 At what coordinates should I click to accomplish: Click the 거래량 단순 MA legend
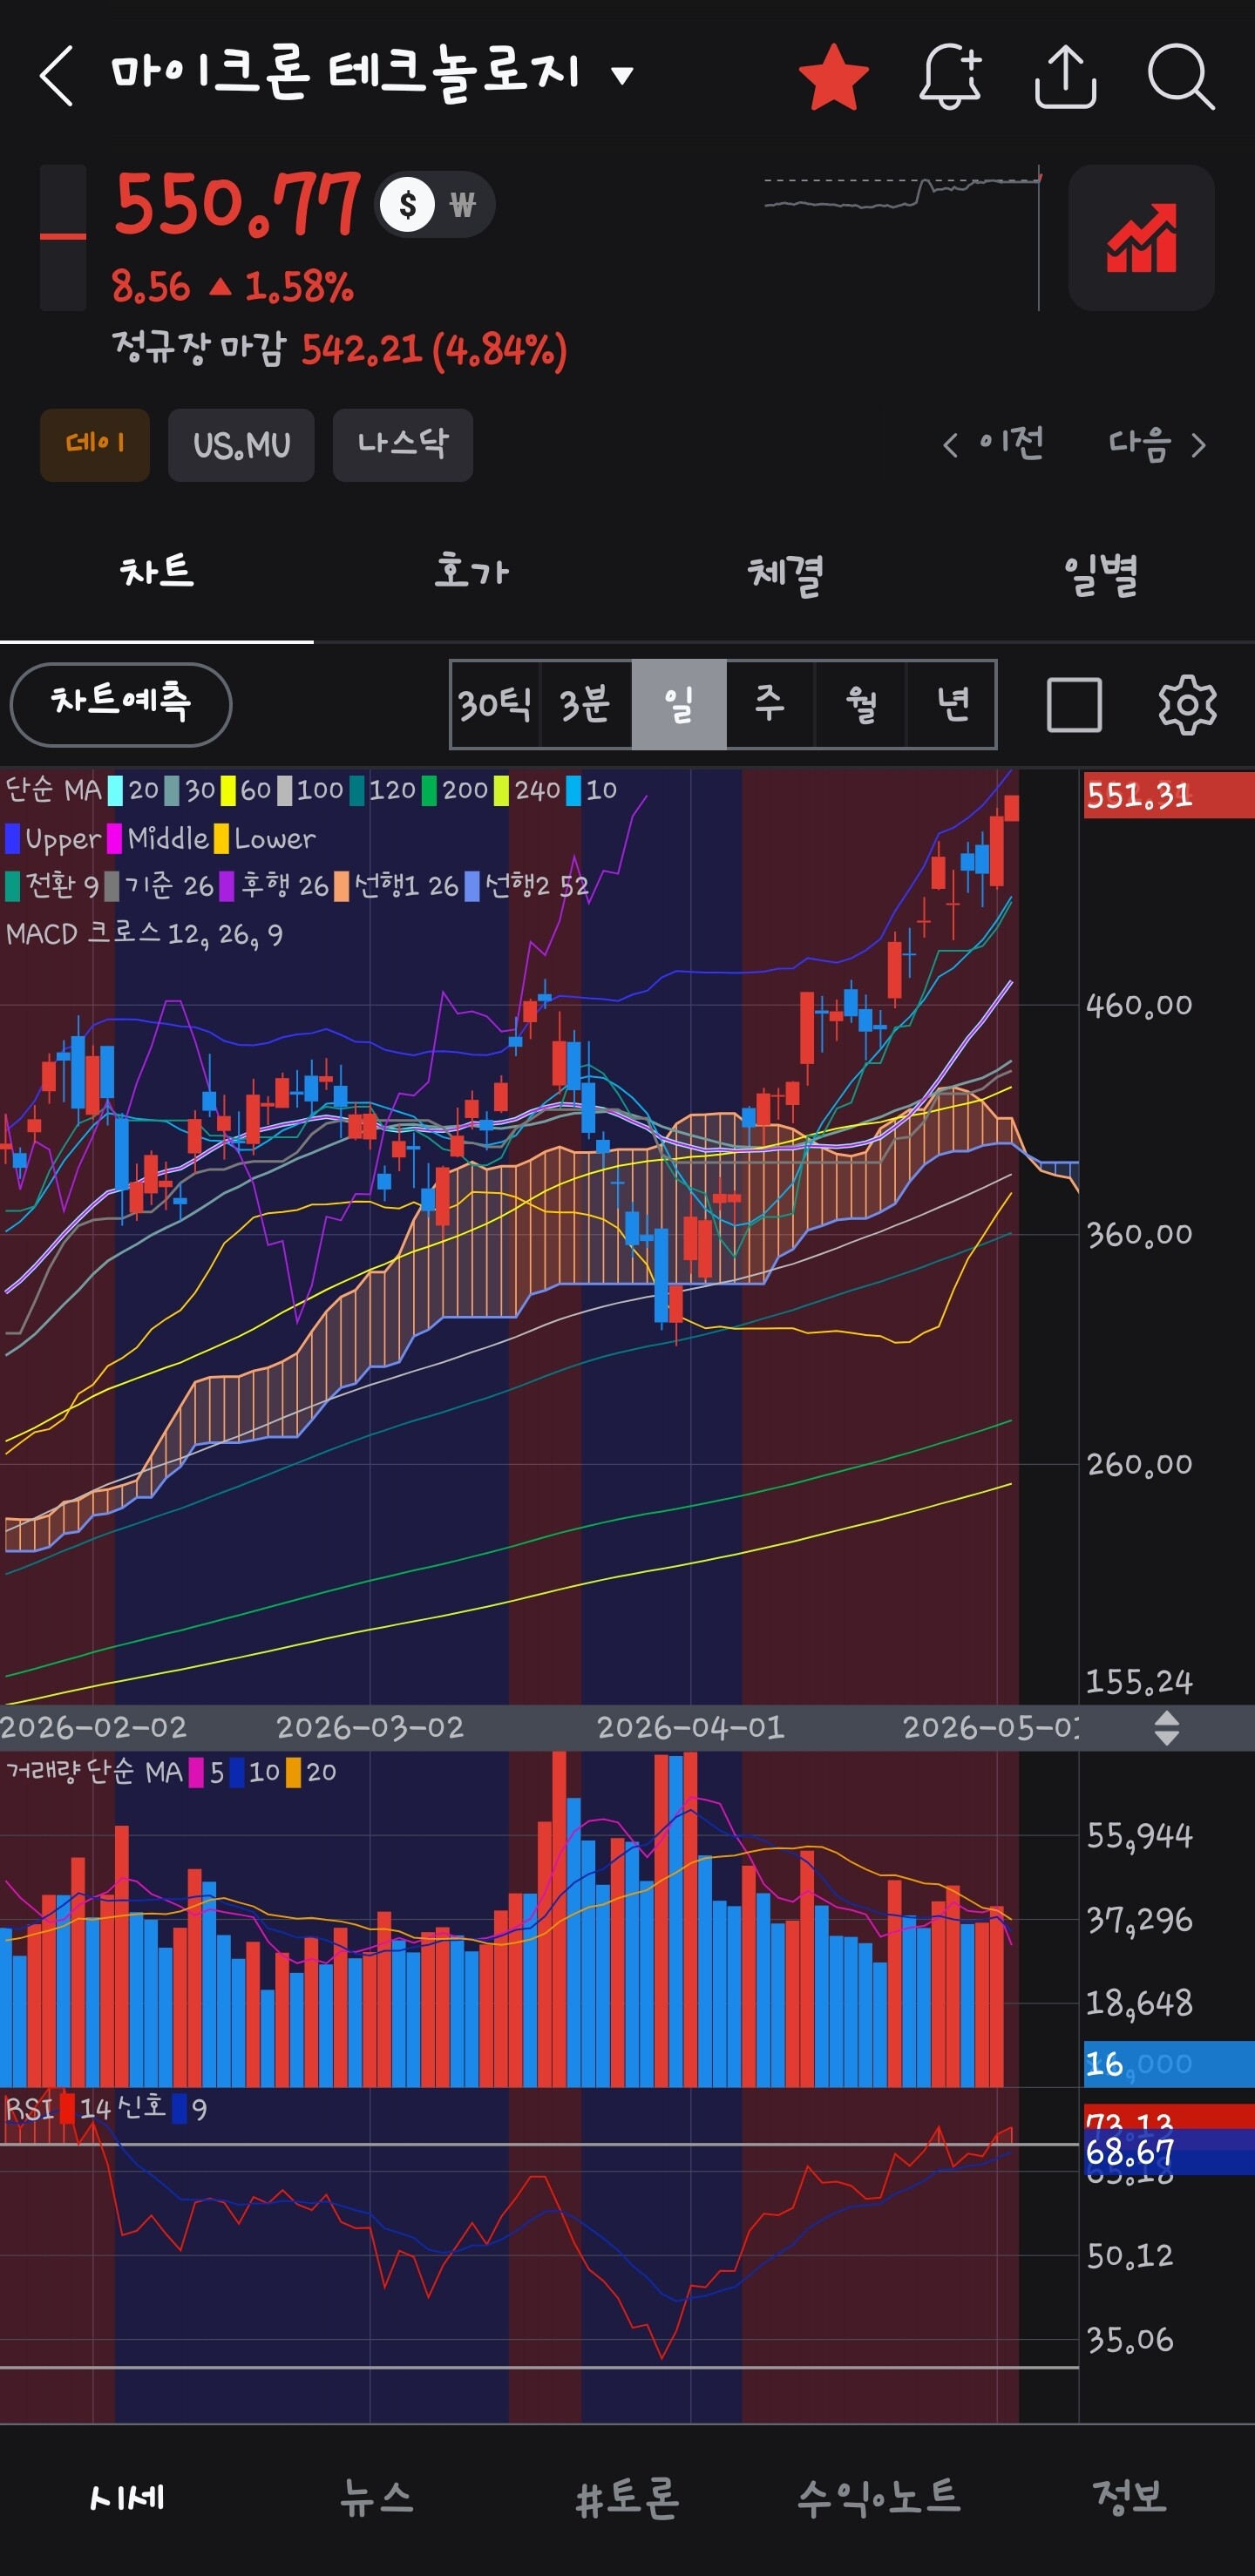click(x=94, y=1772)
